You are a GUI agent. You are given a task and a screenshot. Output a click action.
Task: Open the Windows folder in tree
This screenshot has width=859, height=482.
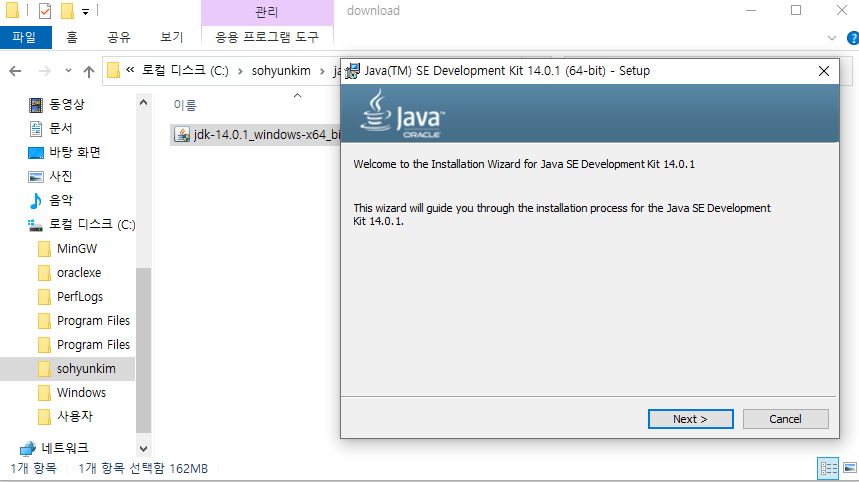81,393
